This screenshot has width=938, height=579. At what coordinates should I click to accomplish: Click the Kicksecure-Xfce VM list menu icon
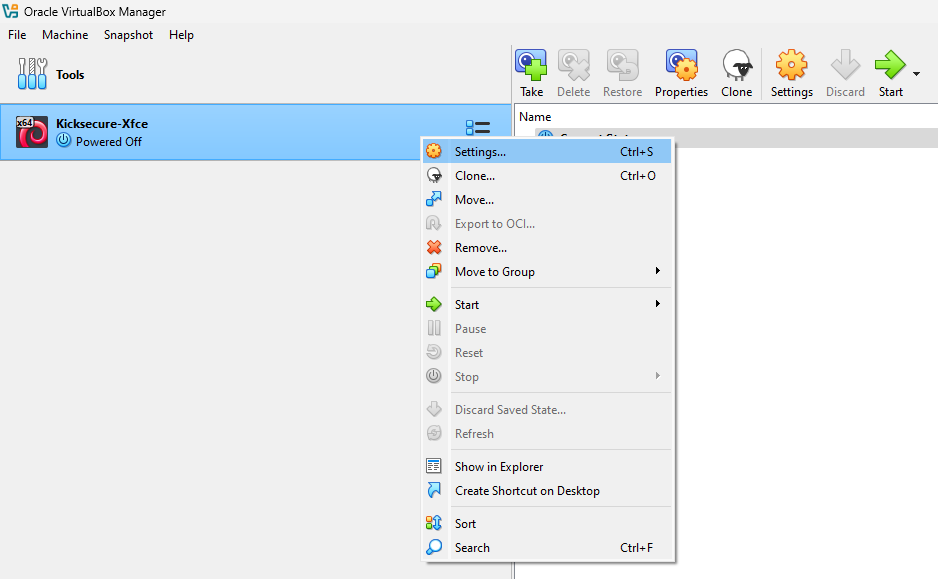tap(477, 128)
